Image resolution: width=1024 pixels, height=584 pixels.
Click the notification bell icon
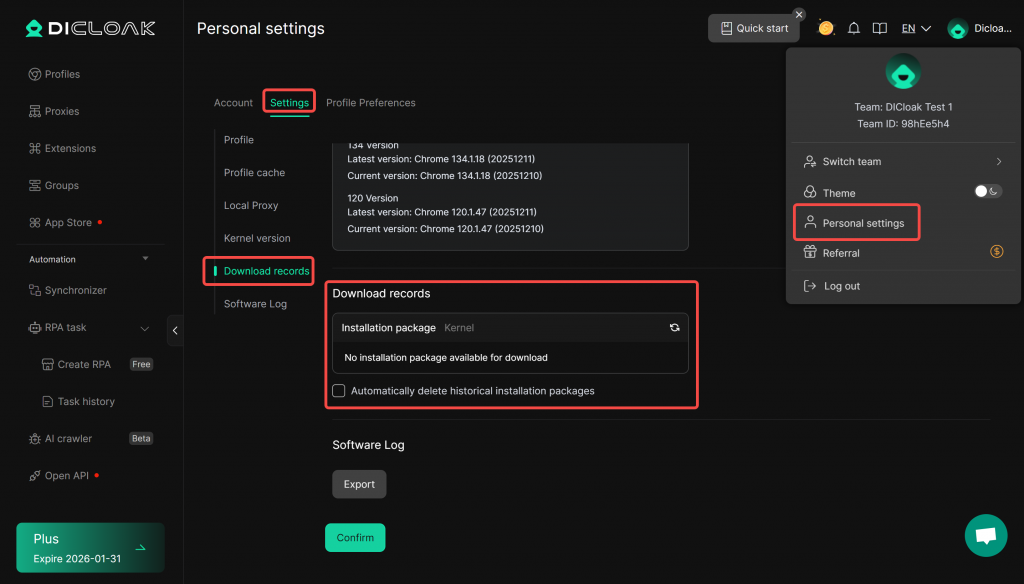coord(853,29)
